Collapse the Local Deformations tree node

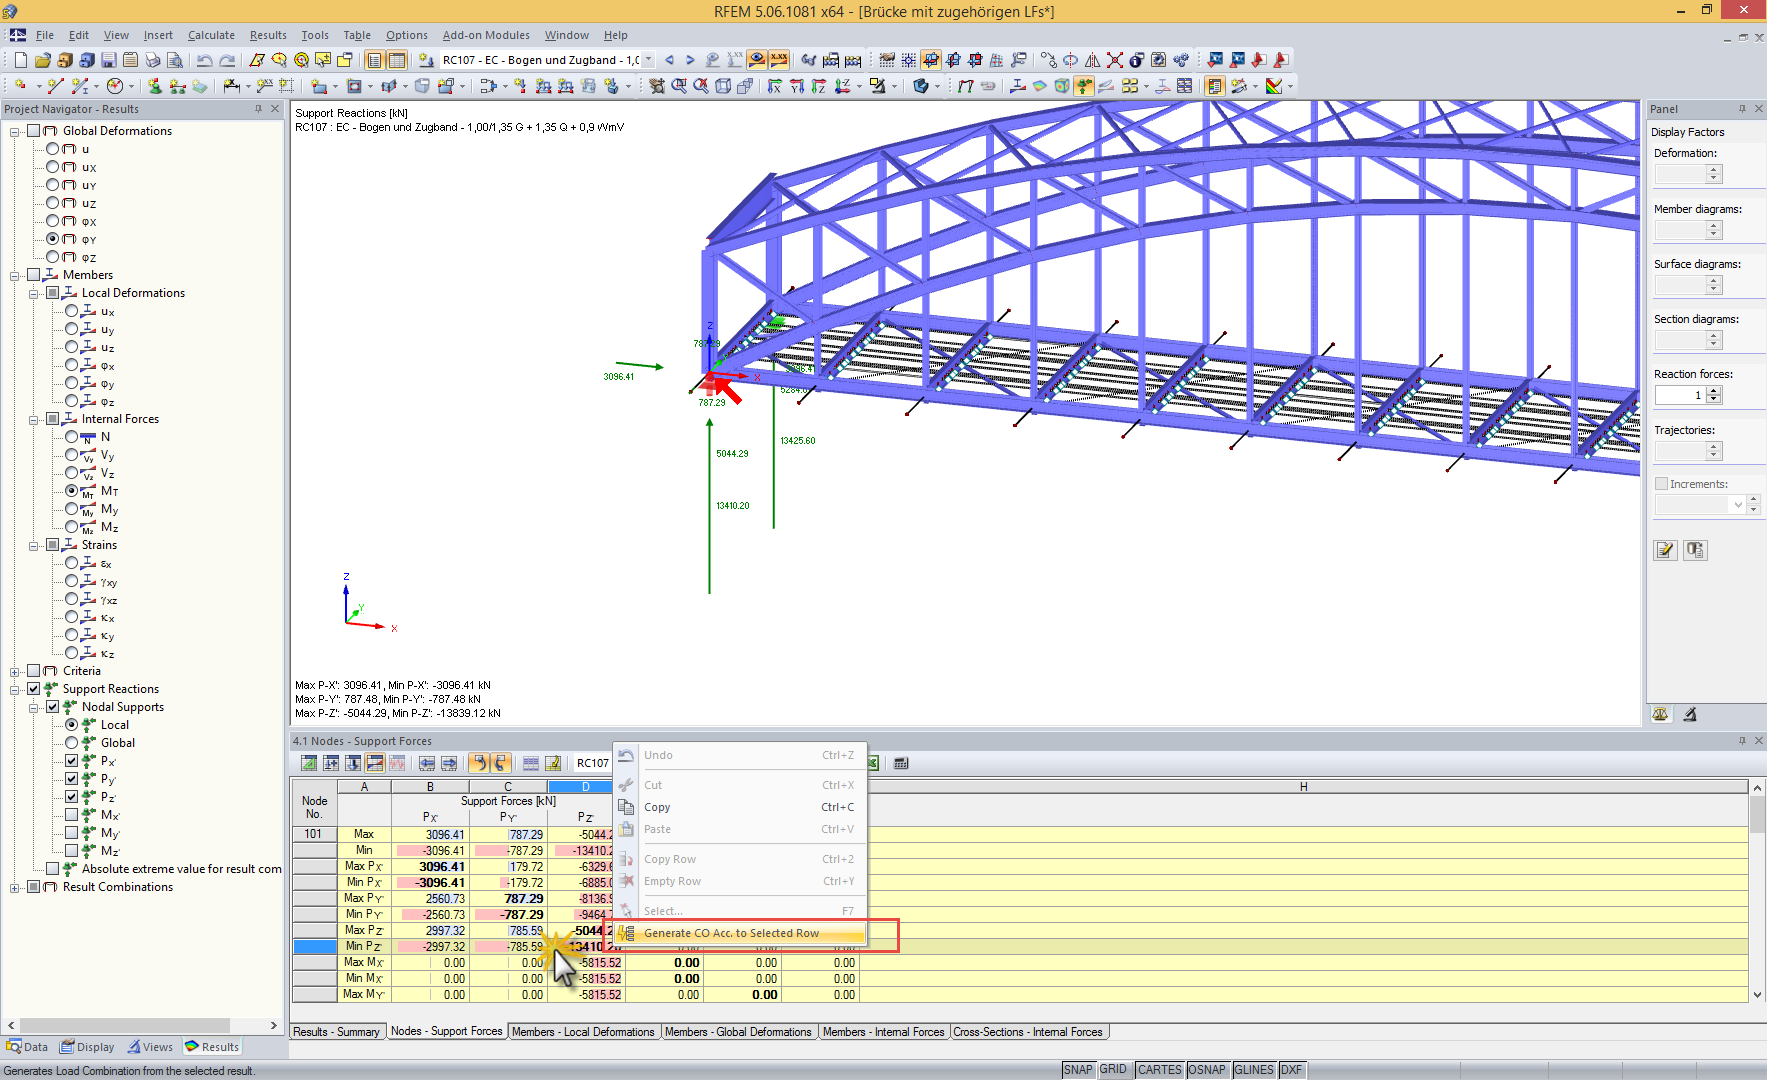(34, 293)
